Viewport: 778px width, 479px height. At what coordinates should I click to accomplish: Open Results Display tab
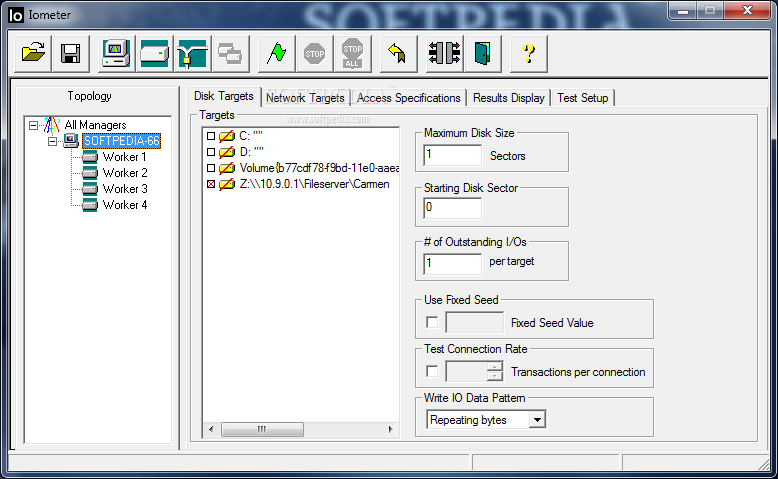pyautogui.click(x=509, y=98)
